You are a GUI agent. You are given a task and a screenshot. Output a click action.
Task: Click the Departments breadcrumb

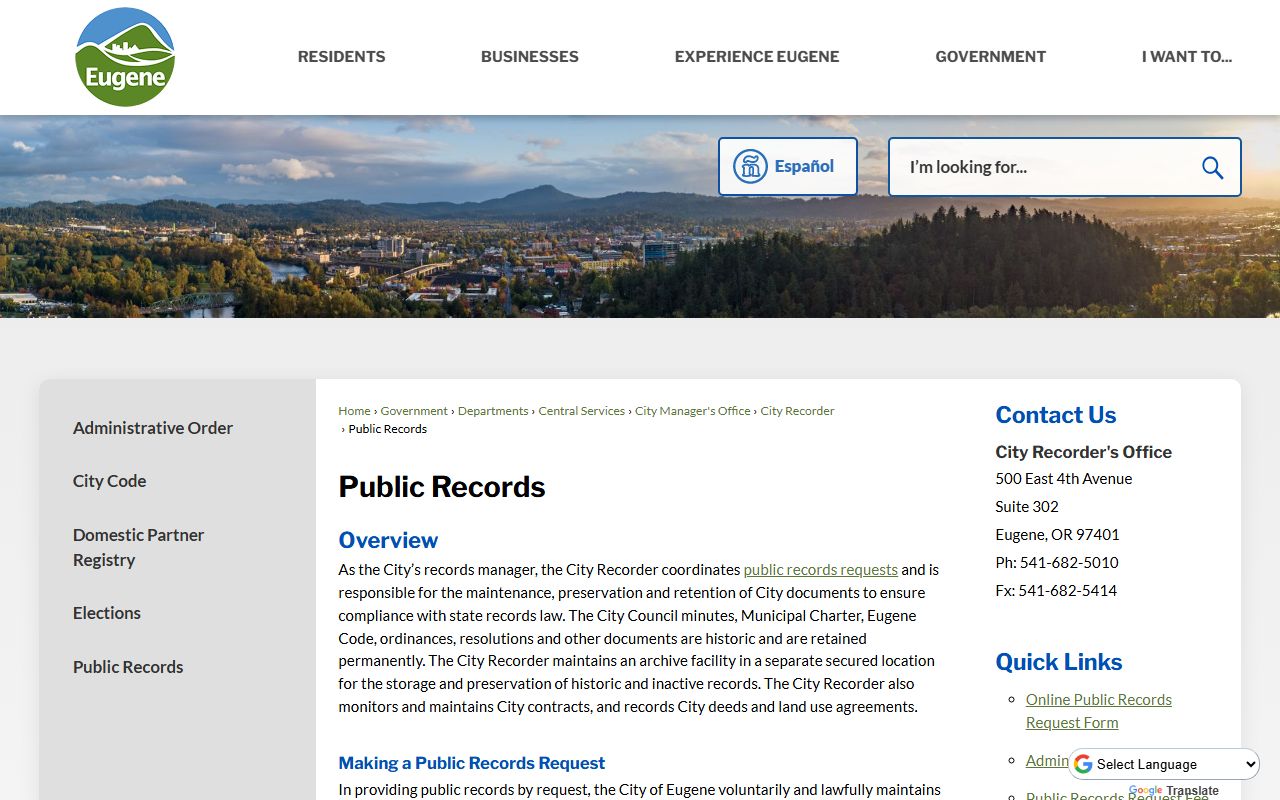coord(493,411)
